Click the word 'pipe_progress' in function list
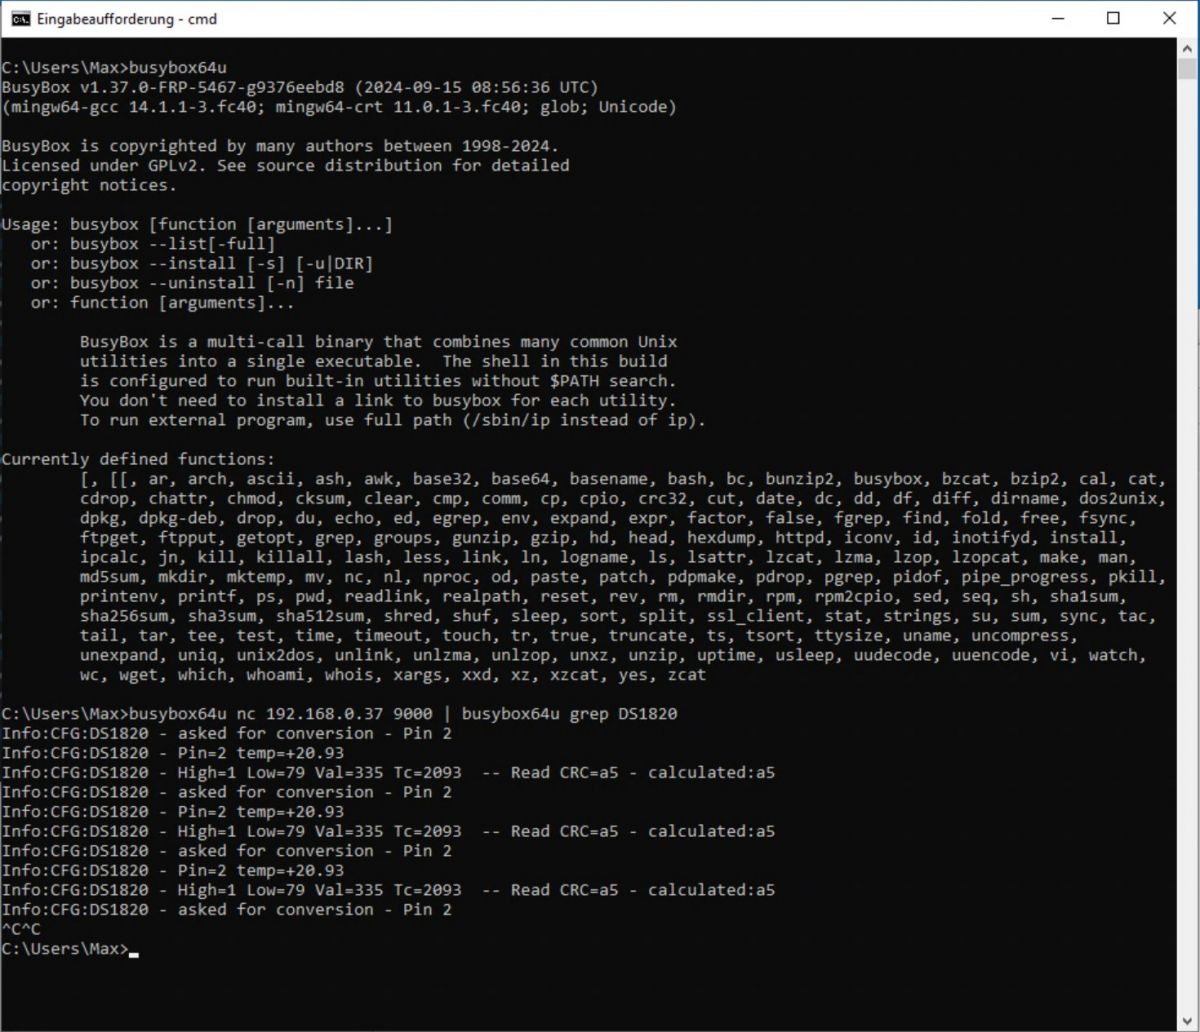The height and width of the screenshot is (1032, 1200). coord(1025,577)
